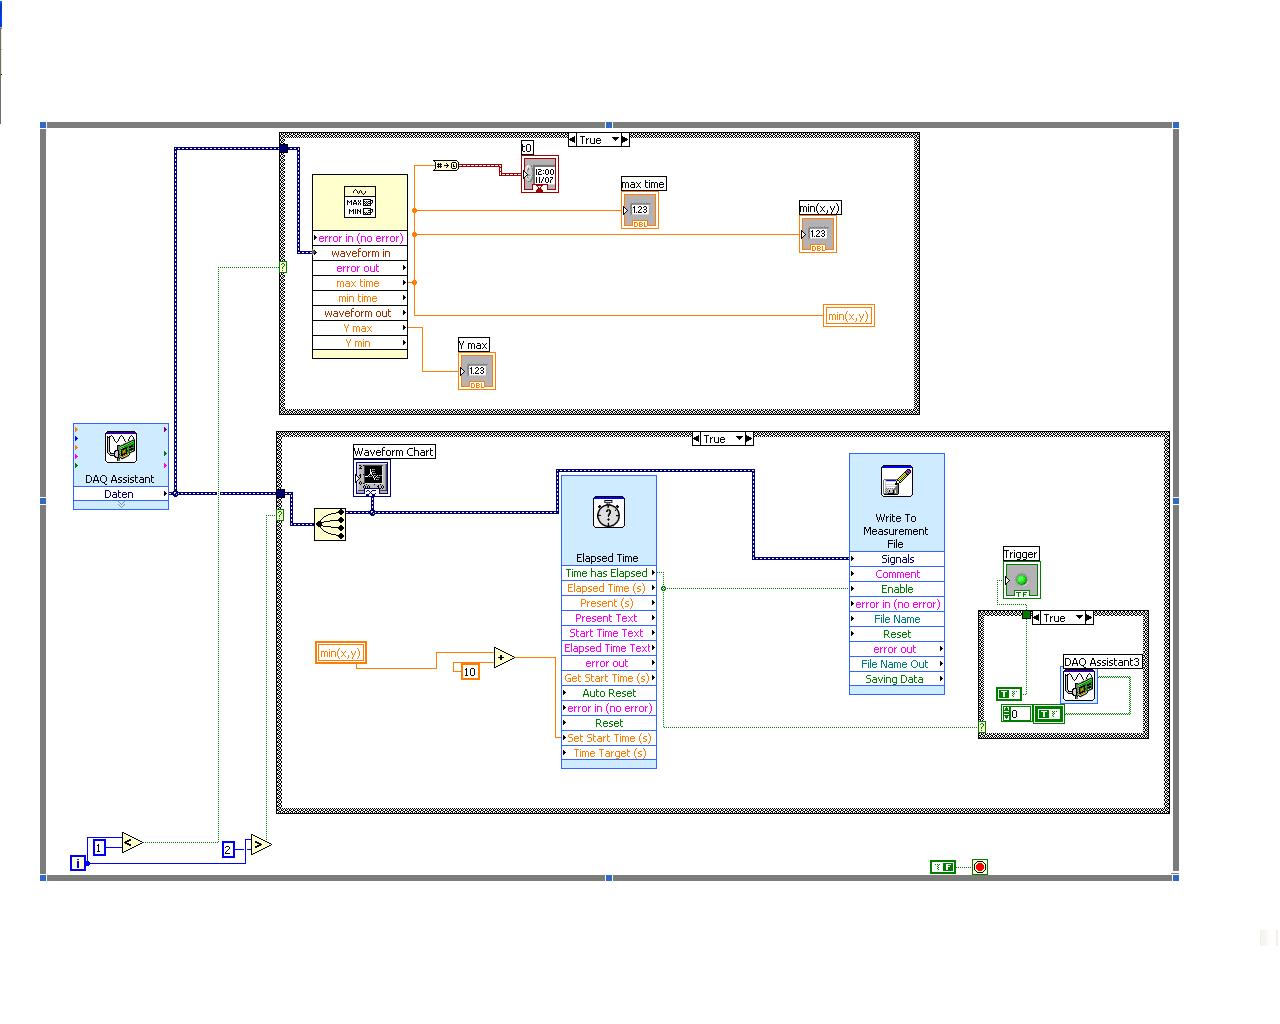The image size is (1280, 1024).
Task: Click the 'Start Time Text' output terminal
Action: click(609, 633)
